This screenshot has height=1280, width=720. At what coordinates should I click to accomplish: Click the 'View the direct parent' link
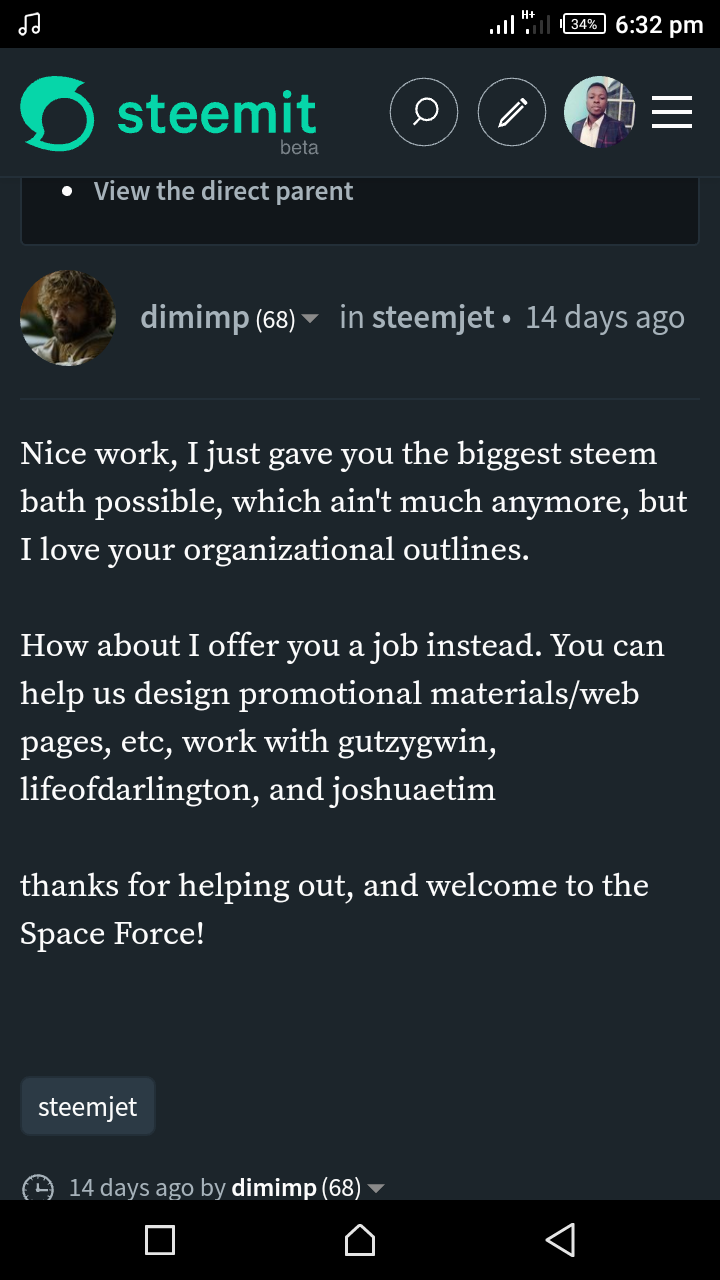click(x=223, y=191)
